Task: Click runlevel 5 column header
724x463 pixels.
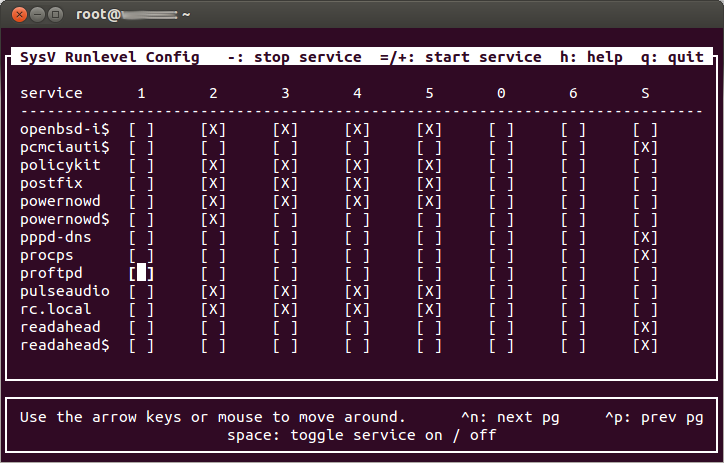Action: point(429,93)
